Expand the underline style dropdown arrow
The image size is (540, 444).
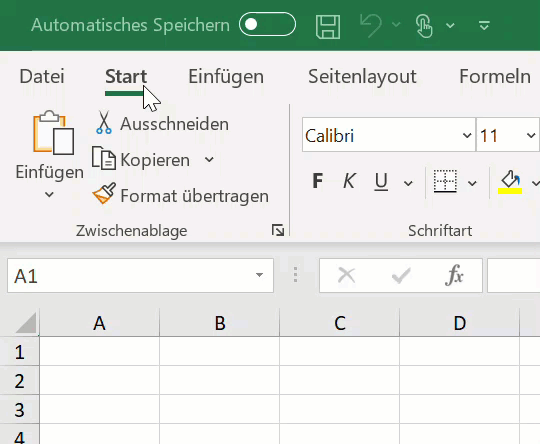[408, 183]
